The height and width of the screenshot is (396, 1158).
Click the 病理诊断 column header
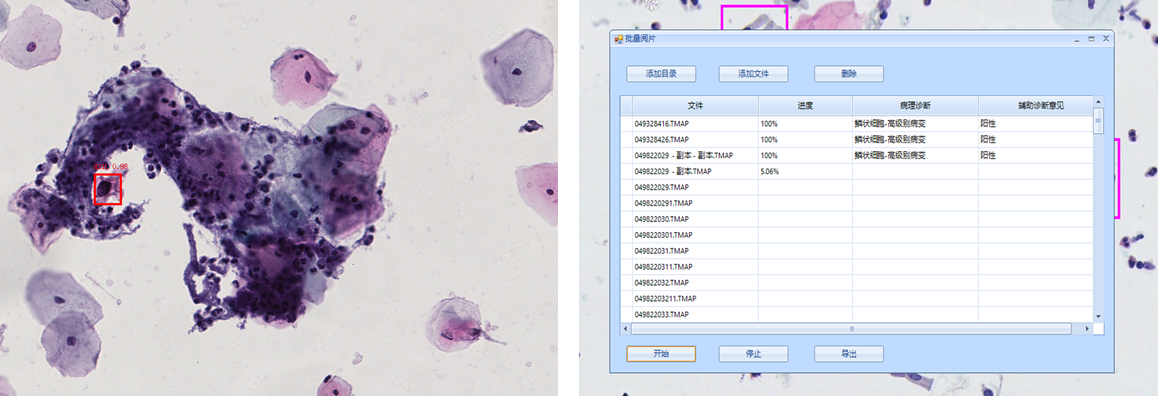click(x=916, y=106)
